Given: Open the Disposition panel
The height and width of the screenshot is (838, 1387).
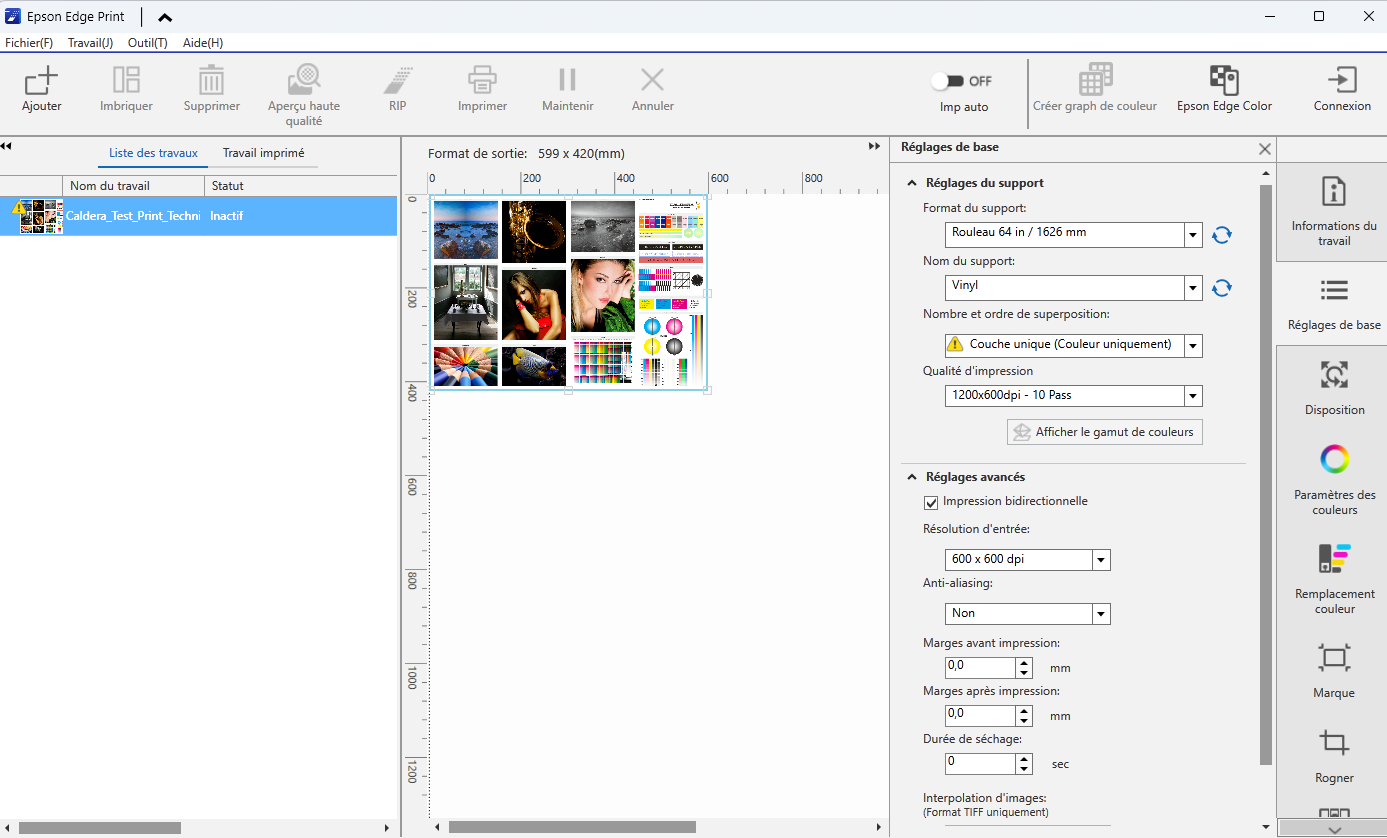Looking at the screenshot, I should 1334,388.
